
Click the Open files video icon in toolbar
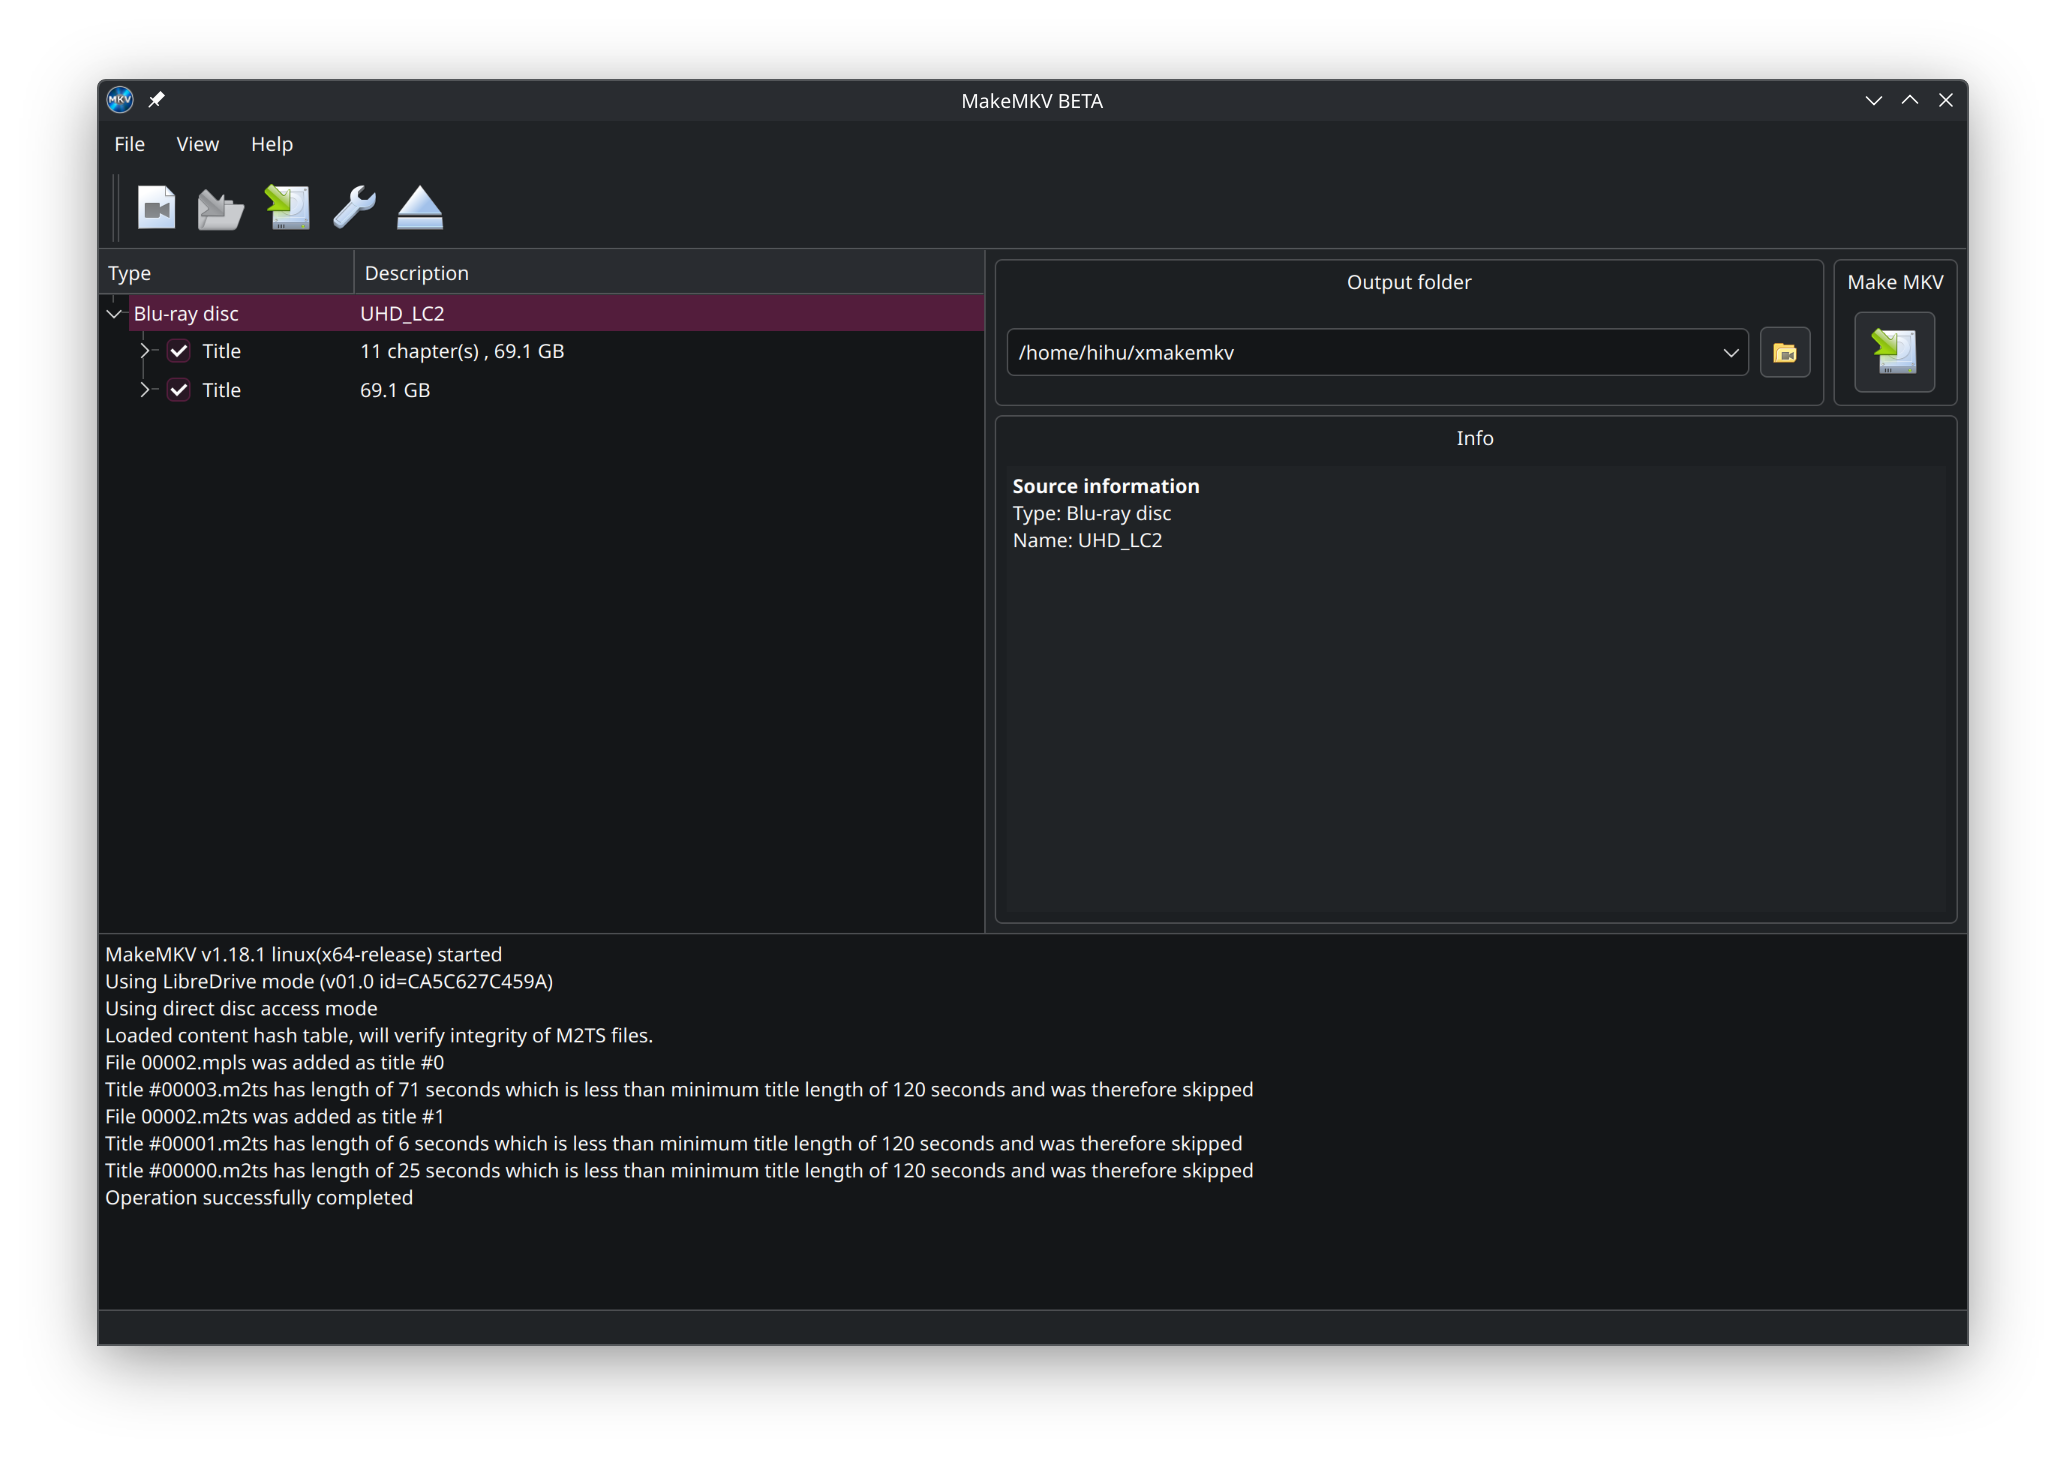pos(156,208)
